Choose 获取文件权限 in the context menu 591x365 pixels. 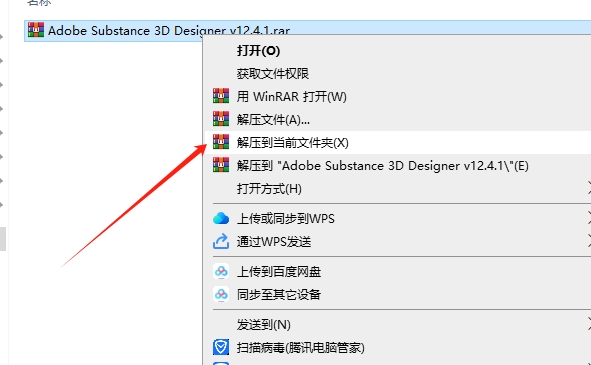[273, 74]
